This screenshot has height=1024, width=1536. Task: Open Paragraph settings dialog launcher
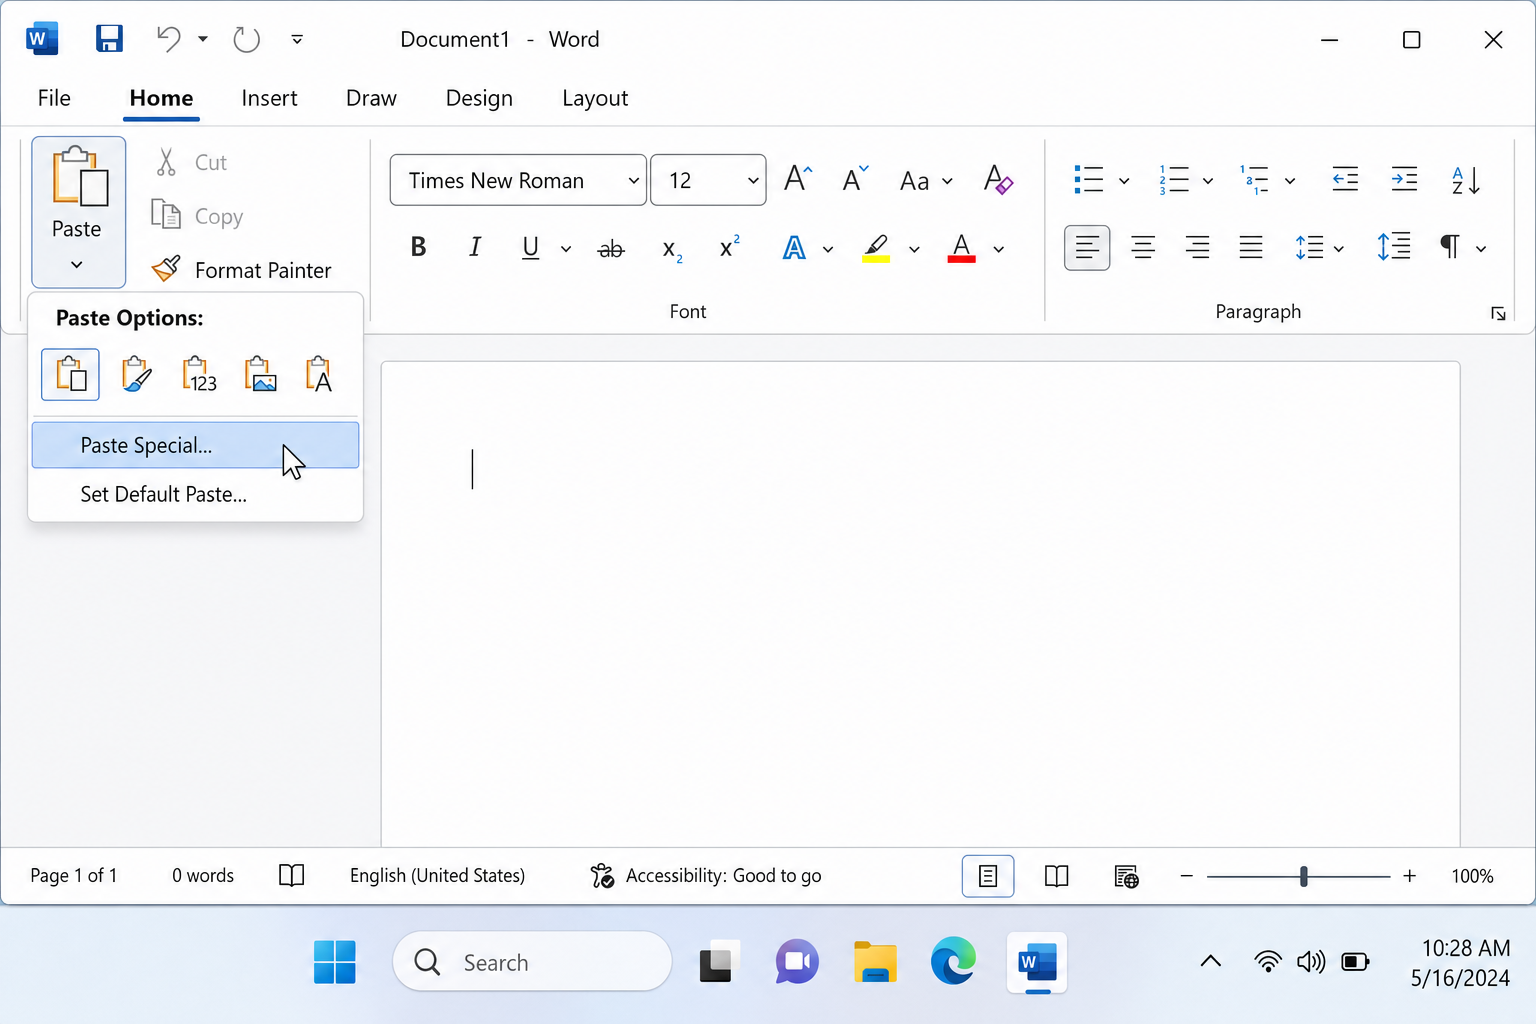pos(1498,314)
